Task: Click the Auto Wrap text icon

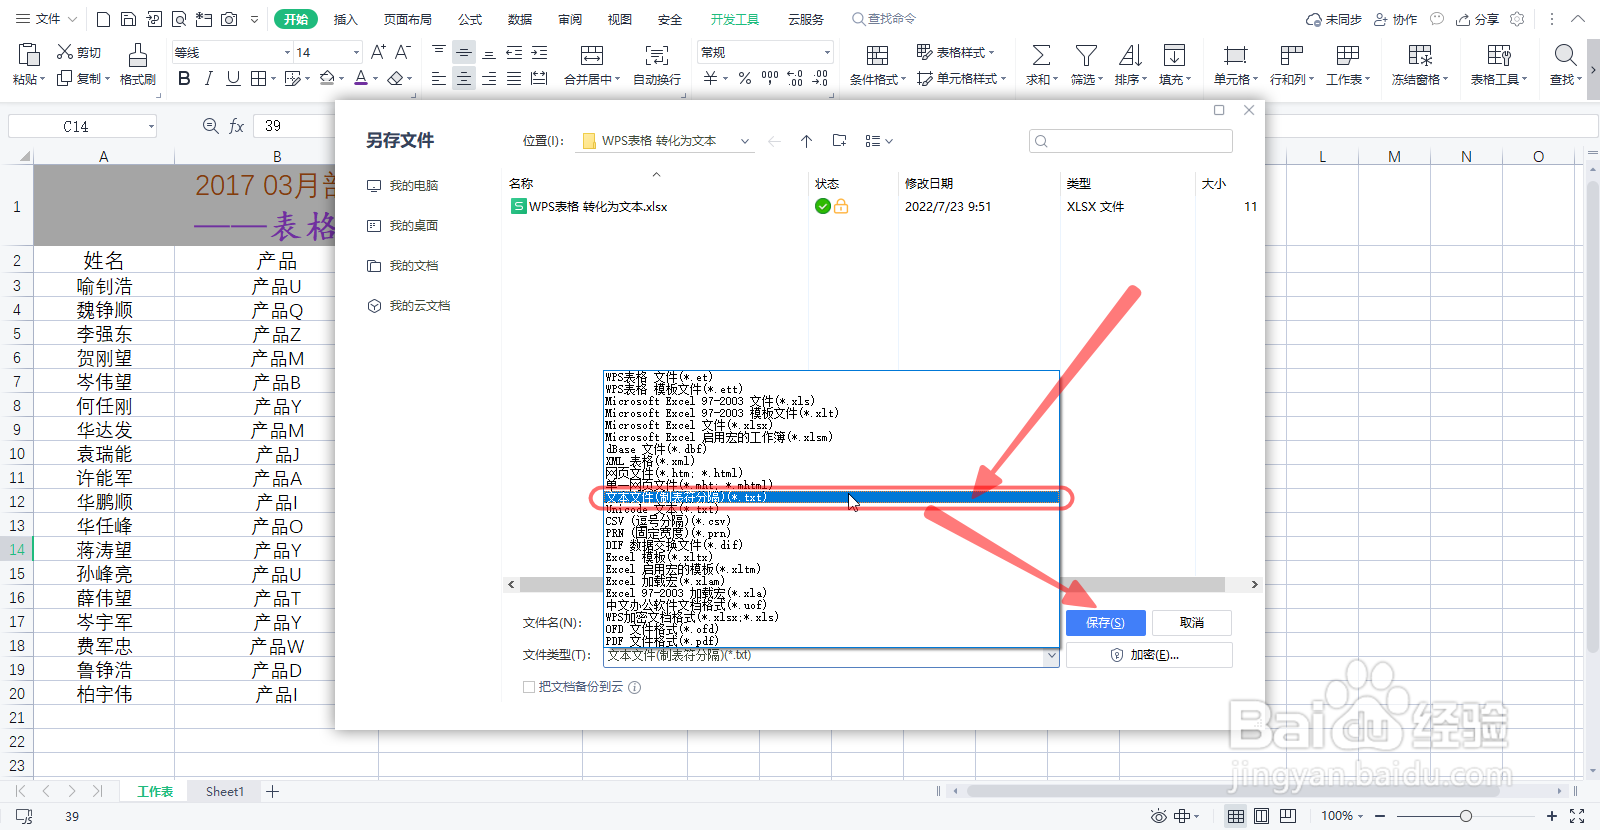Action: point(657,55)
